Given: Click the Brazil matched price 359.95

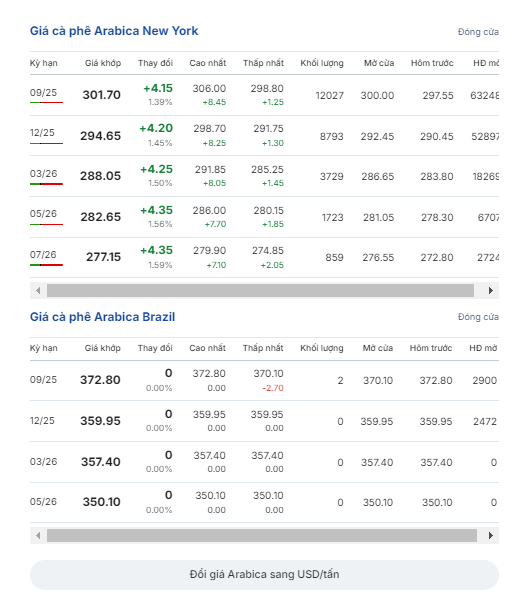Looking at the screenshot, I should tap(100, 421).
